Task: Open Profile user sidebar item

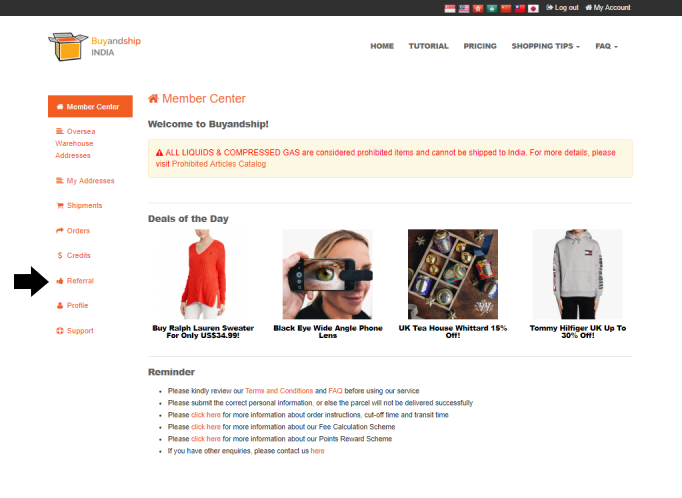Action: coord(72,306)
